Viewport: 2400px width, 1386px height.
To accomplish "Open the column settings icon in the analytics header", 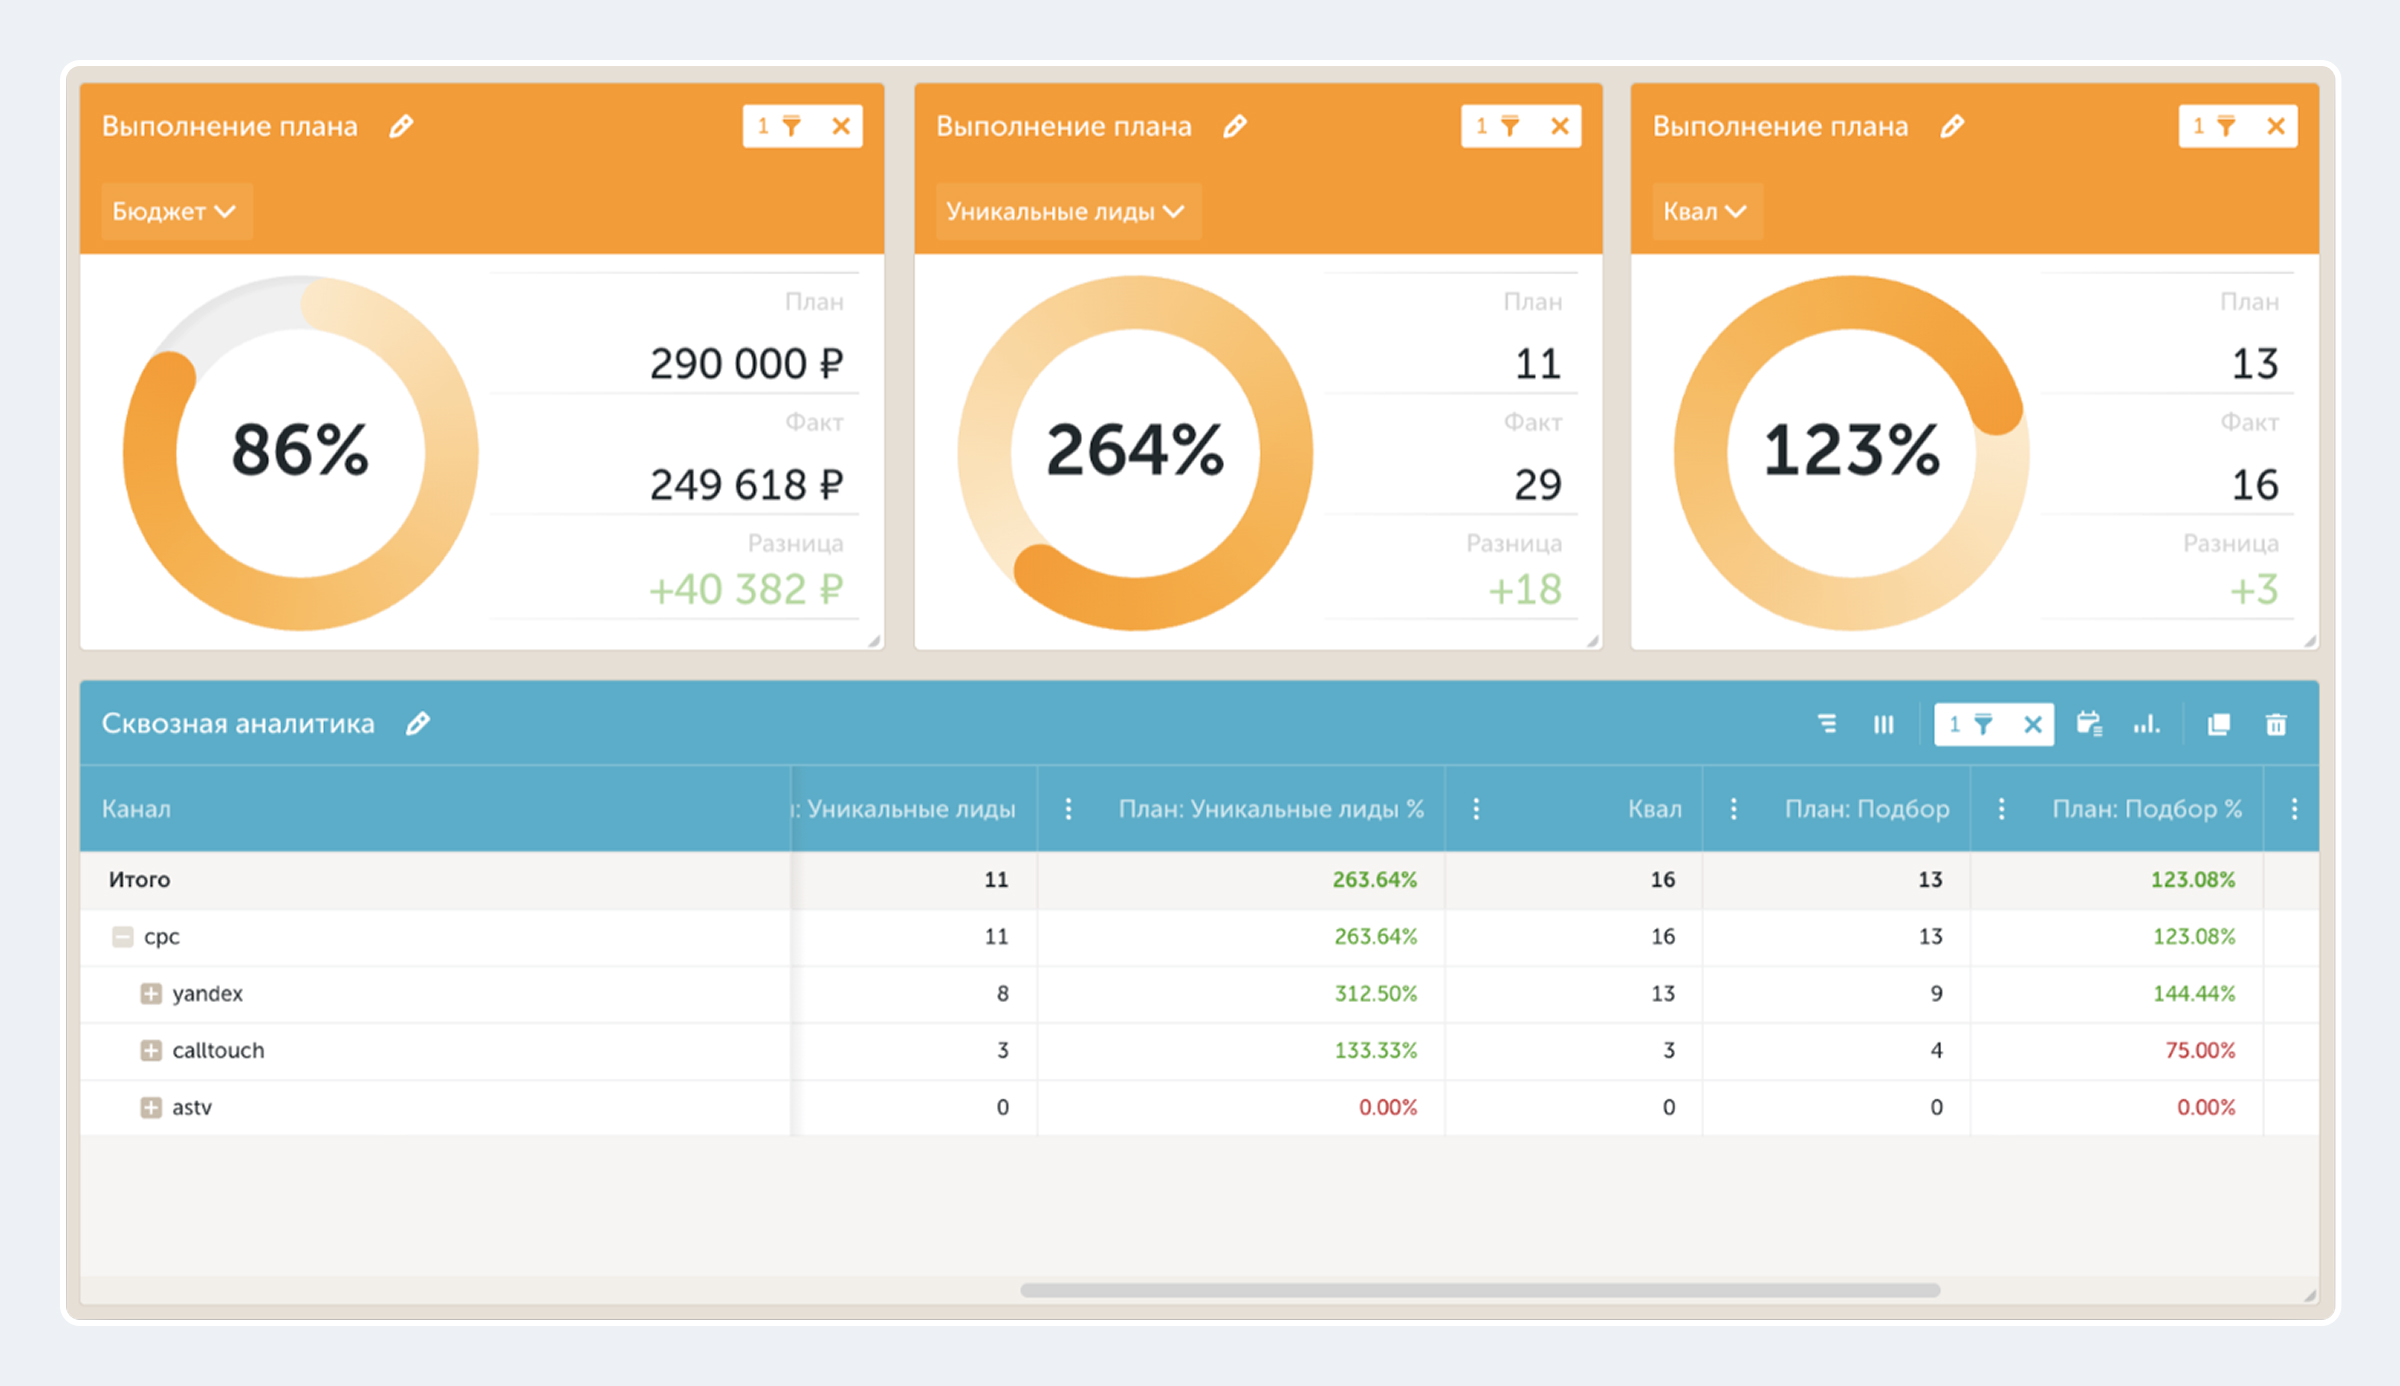I will click(x=1883, y=724).
